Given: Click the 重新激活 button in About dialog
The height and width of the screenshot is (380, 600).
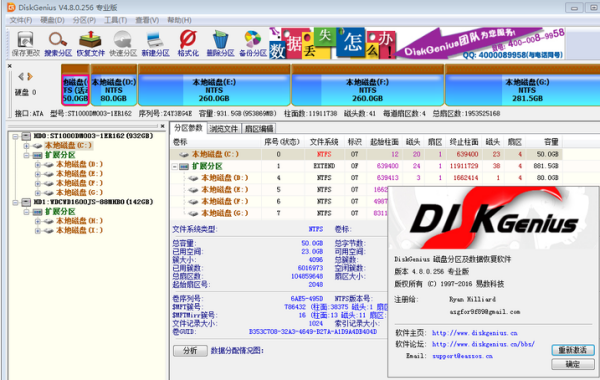Looking at the screenshot, I should (573, 350).
